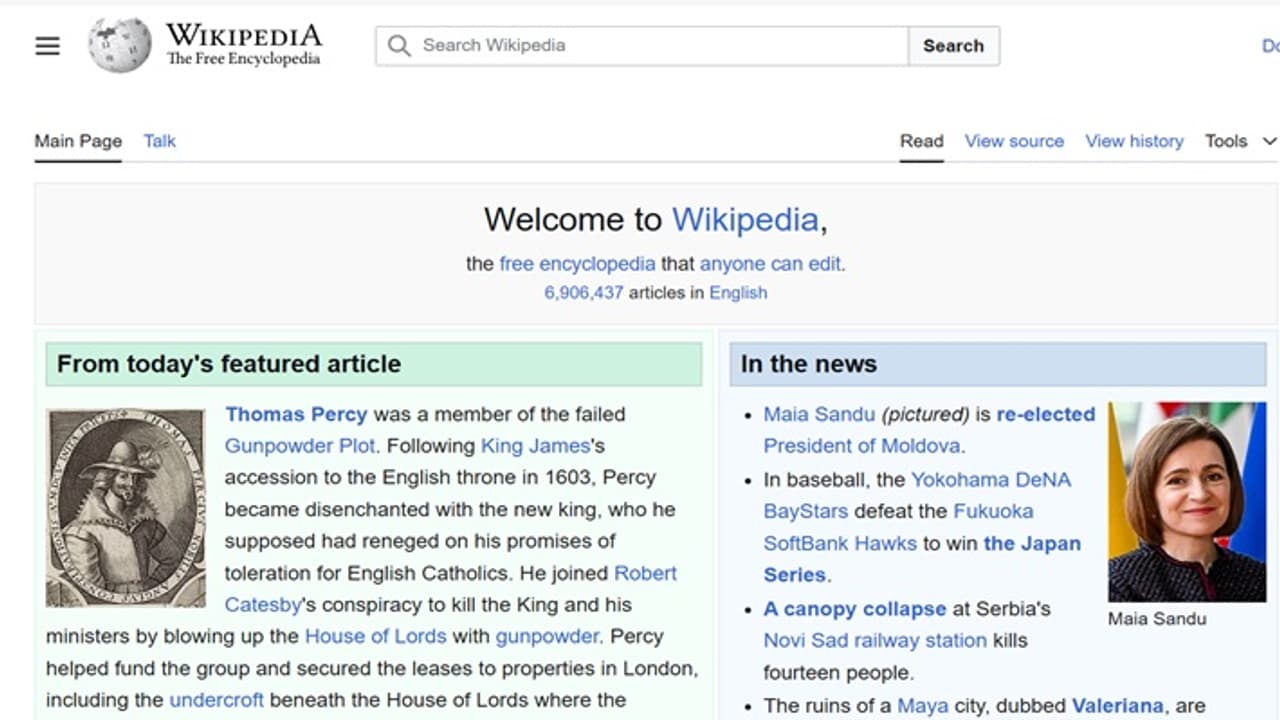Open the free encyclopedia link

(x=575, y=264)
